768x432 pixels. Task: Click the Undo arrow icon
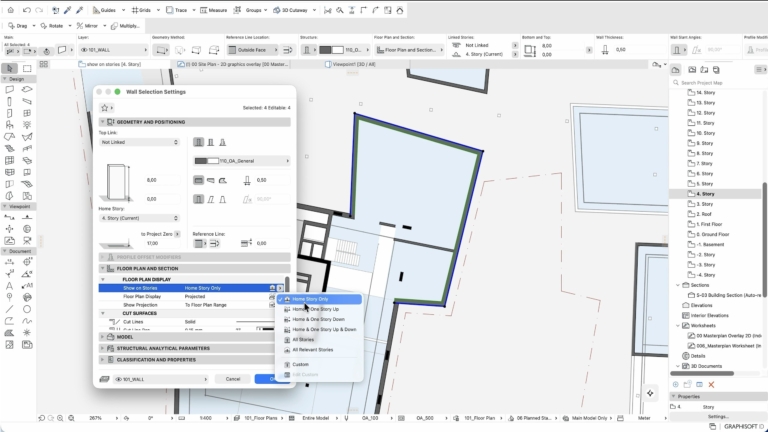27,10
